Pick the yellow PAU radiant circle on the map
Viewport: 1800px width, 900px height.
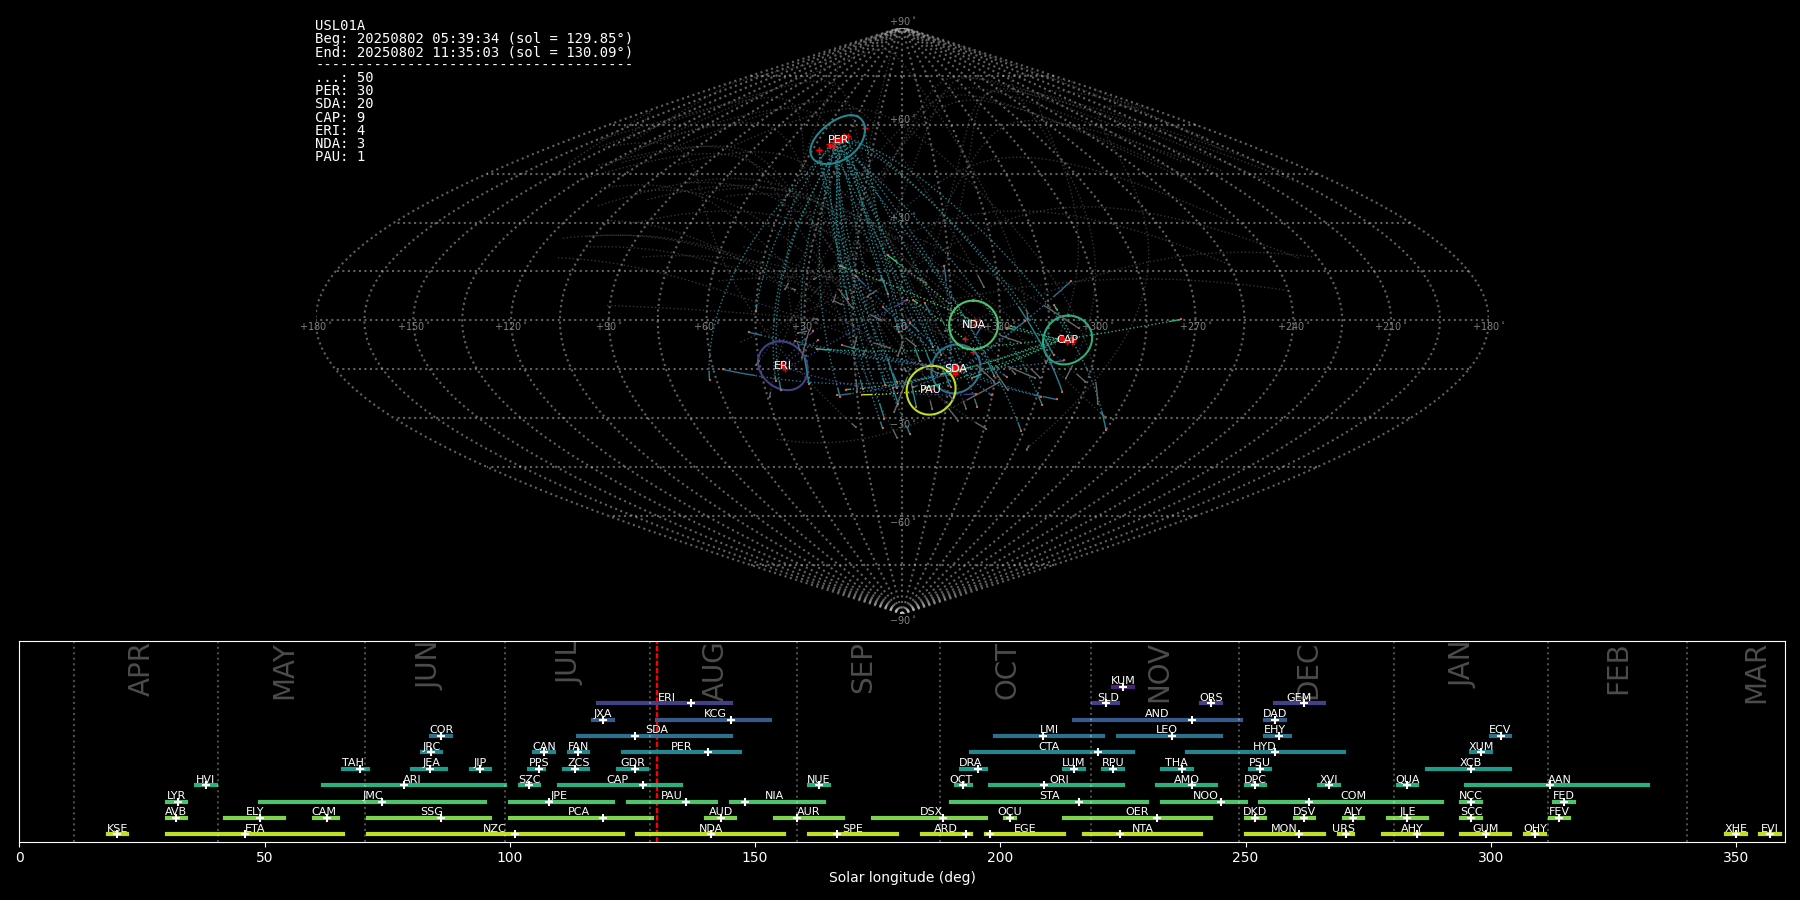point(930,390)
